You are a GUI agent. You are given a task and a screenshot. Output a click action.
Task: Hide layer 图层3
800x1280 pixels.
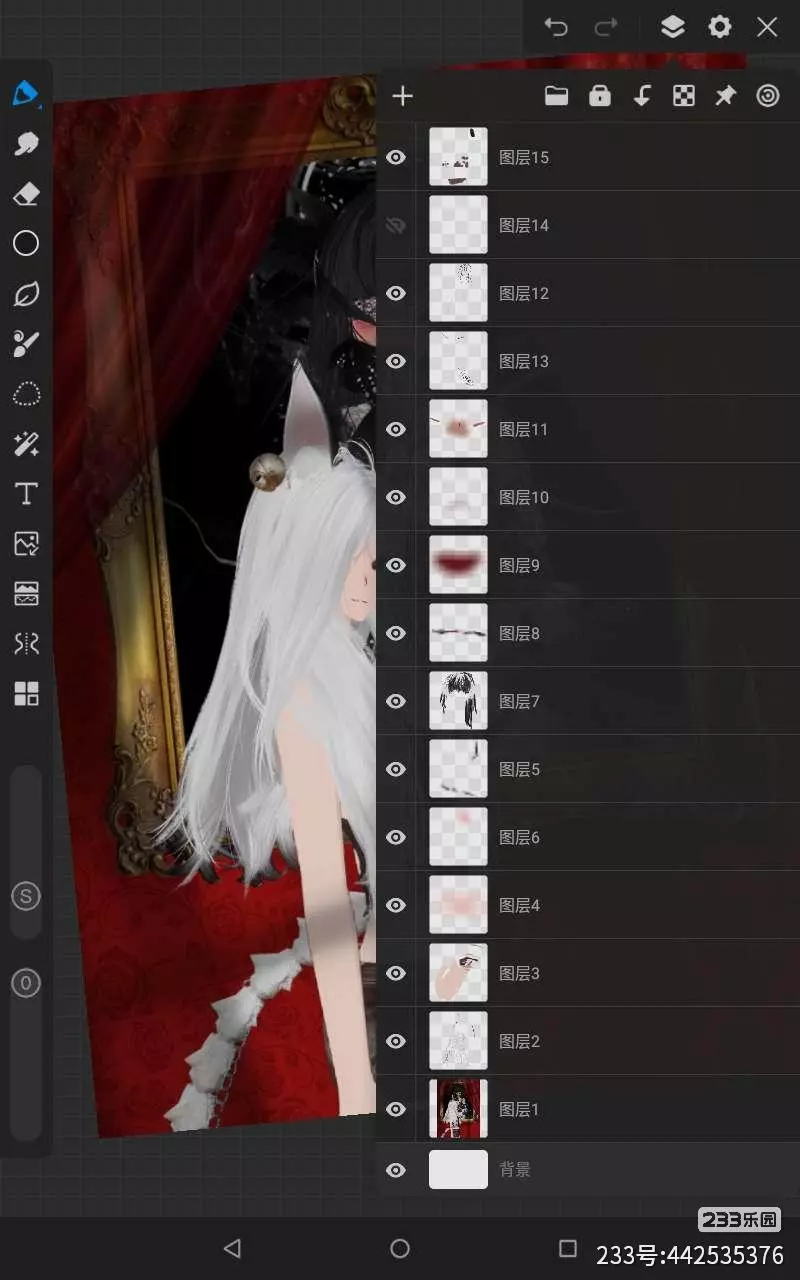point(397,973)
